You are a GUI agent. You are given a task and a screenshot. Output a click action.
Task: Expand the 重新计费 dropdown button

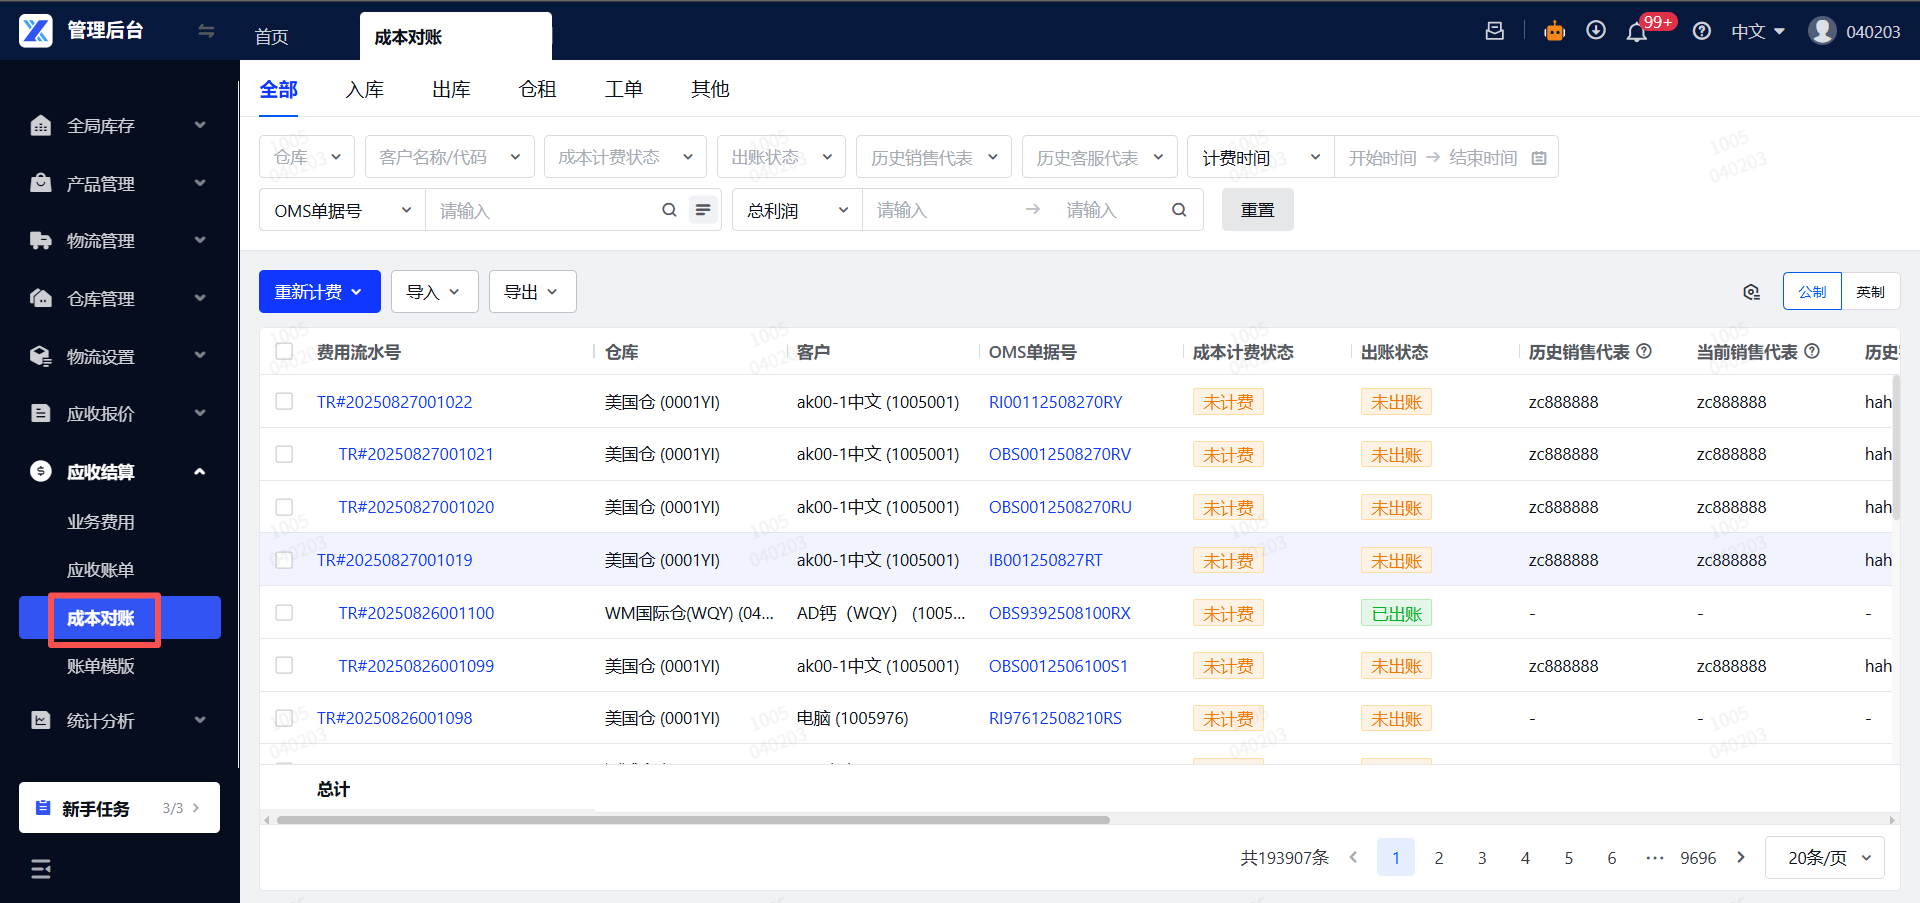[x=319, y=292]
